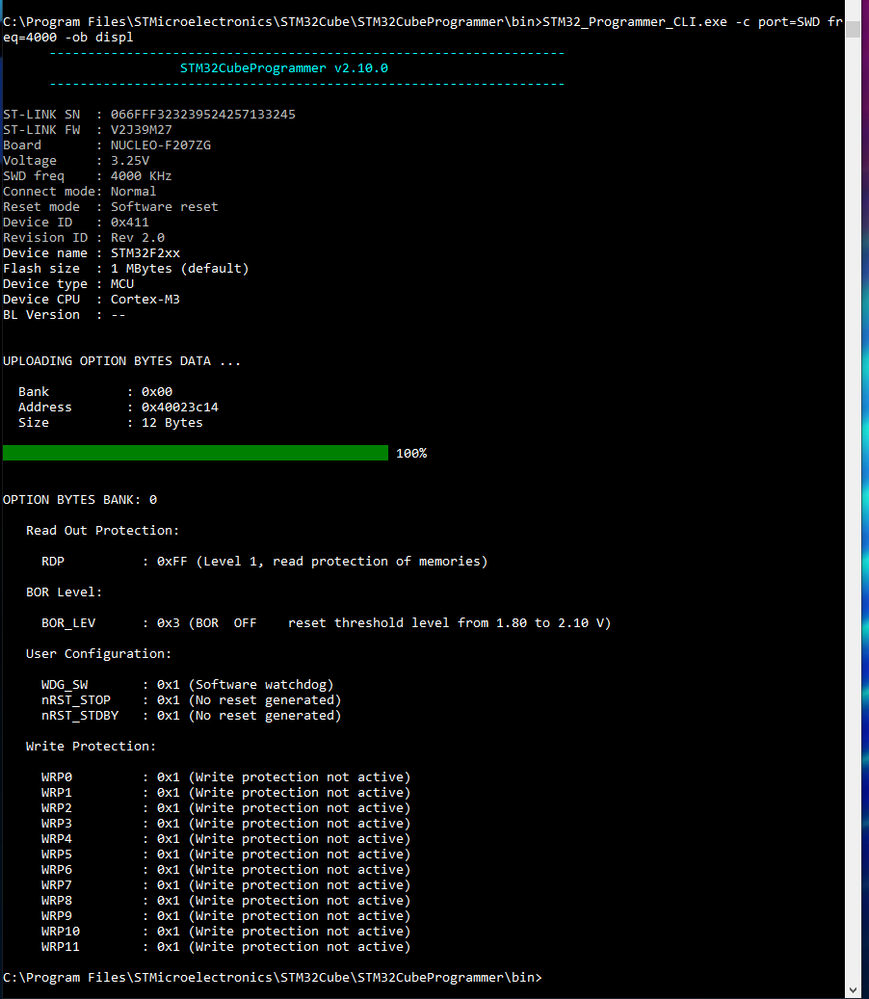Click the Bank value 0x00
The width and height of the screenshot is (869, 999).
(x=157, y=392)
